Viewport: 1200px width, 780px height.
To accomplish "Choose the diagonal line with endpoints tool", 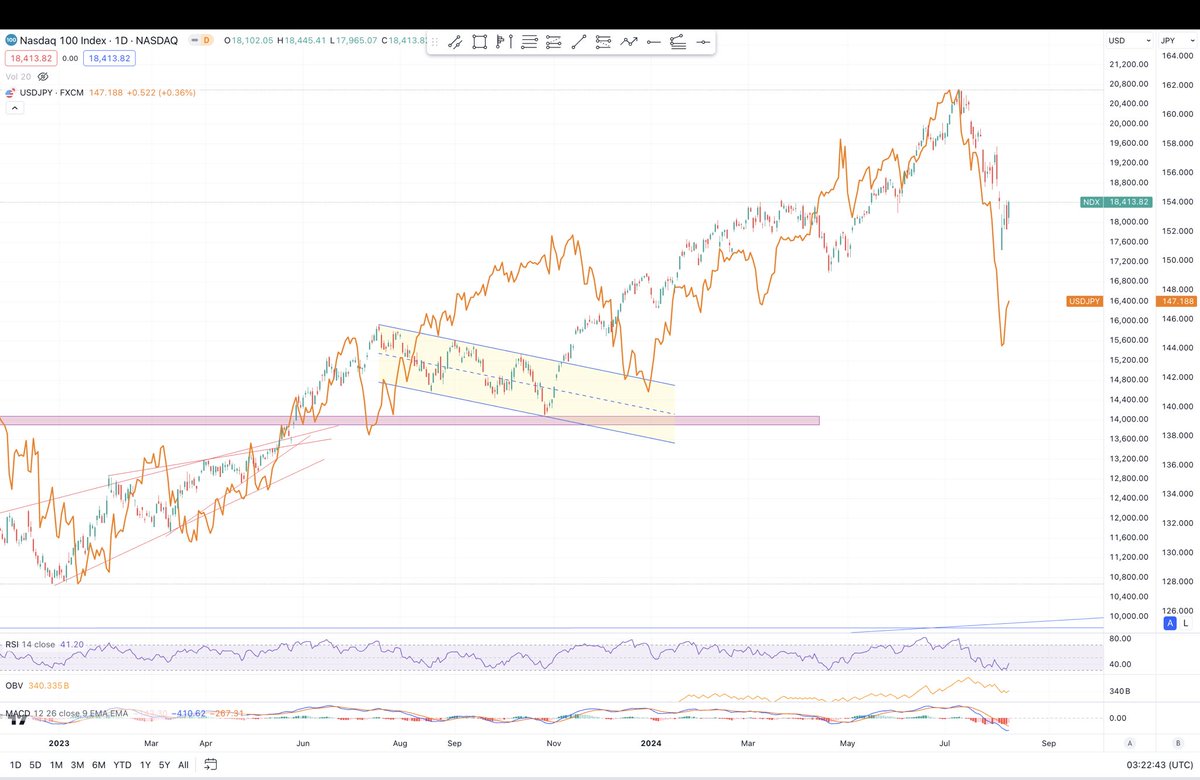I will pos(579,41).
